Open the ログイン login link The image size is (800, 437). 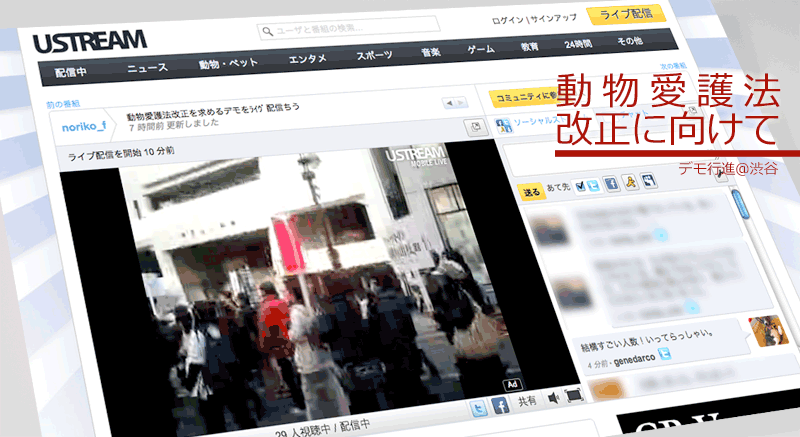pos(508,20)
